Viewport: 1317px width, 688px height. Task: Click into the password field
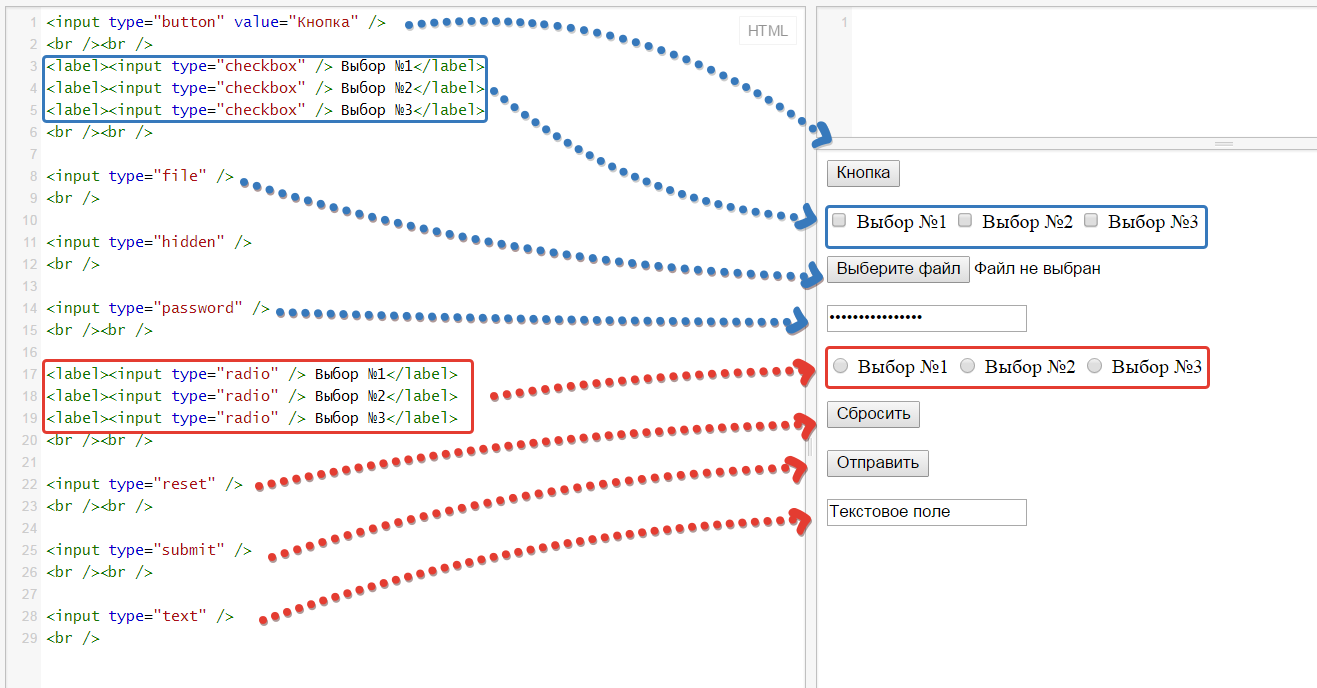(926, 318)
